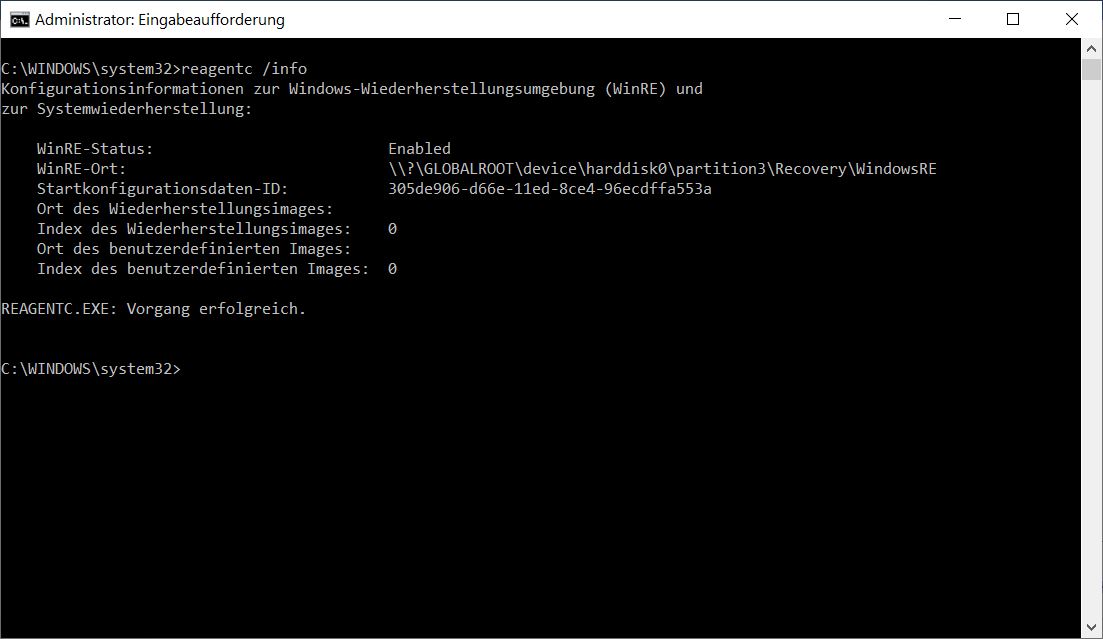The width and height of the screenshot is (1103, 639).
Task: Click the GLOBALROOT WinRE path text
Action: (x=662, y=169)
